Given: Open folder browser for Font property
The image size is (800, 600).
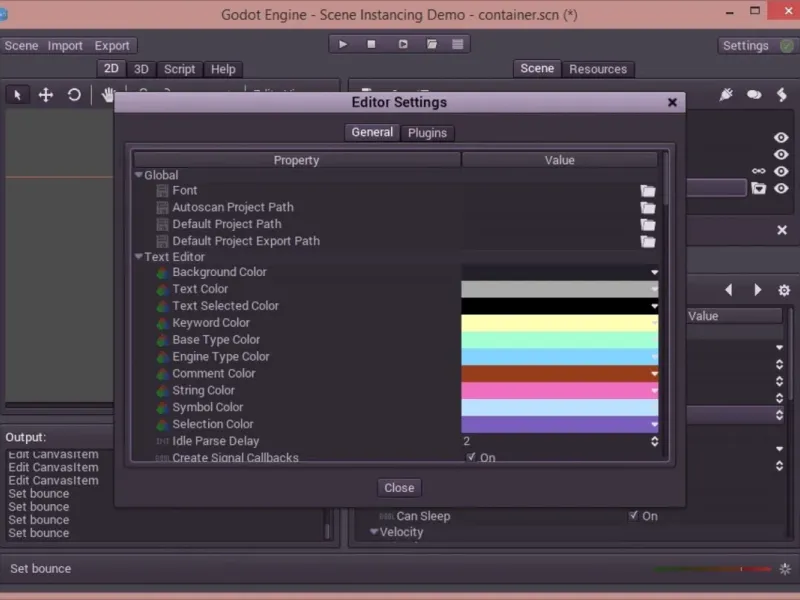Looking at the screenshot, I should [648, 191].
